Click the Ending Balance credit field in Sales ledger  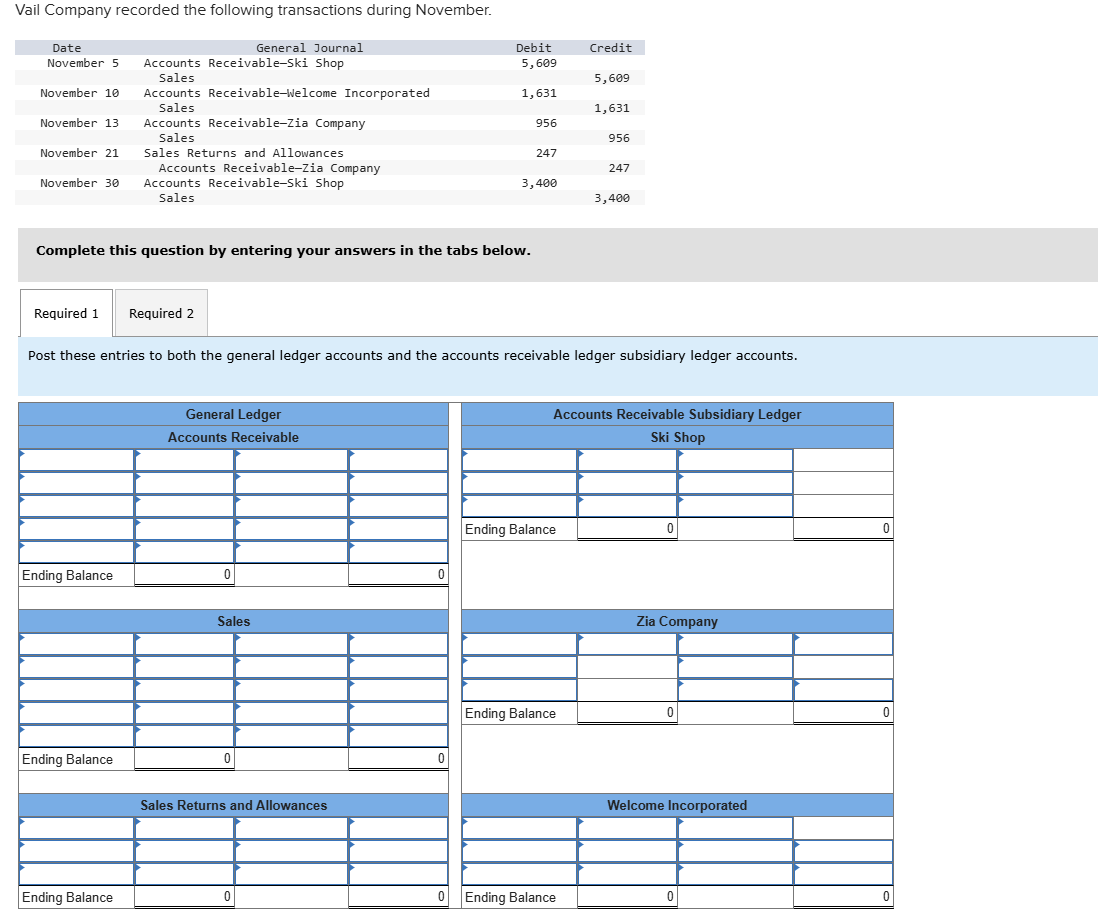[398, 758]
